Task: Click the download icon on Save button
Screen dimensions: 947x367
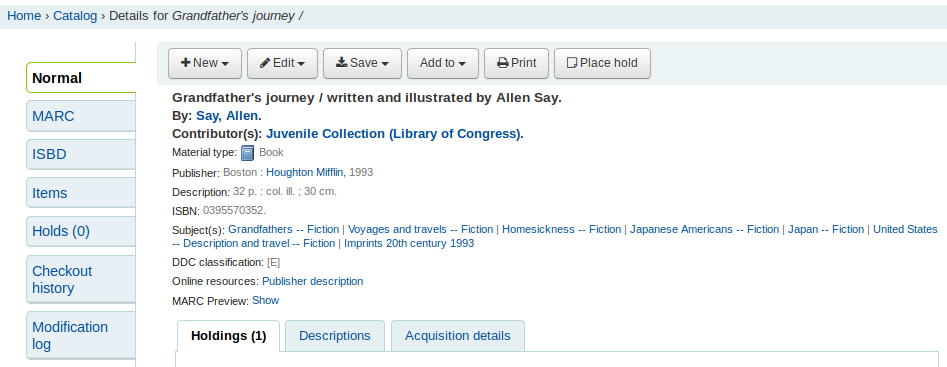Action: click(341, 62)
